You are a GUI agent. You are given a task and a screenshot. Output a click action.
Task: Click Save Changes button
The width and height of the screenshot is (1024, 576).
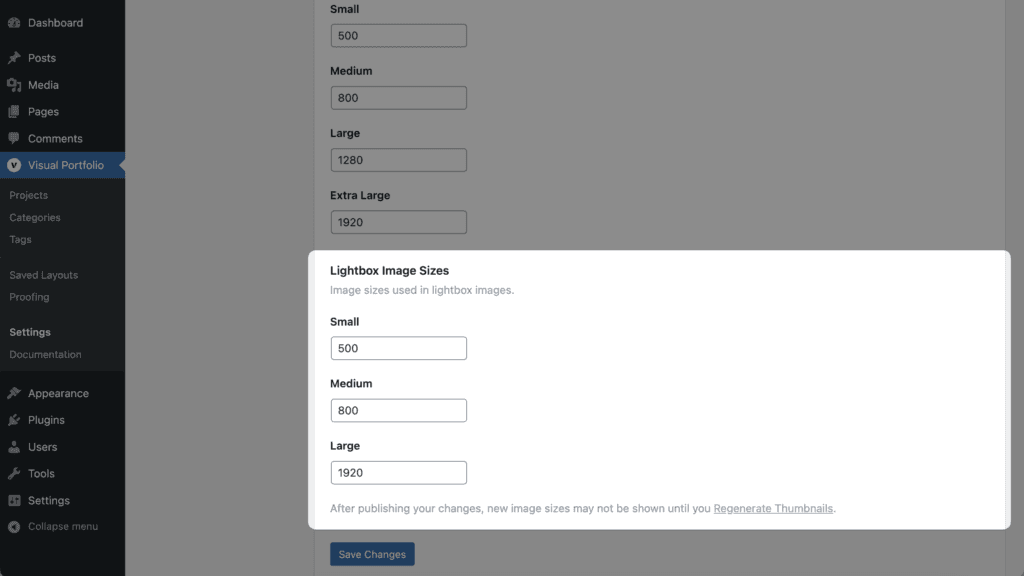click(372, 554)
